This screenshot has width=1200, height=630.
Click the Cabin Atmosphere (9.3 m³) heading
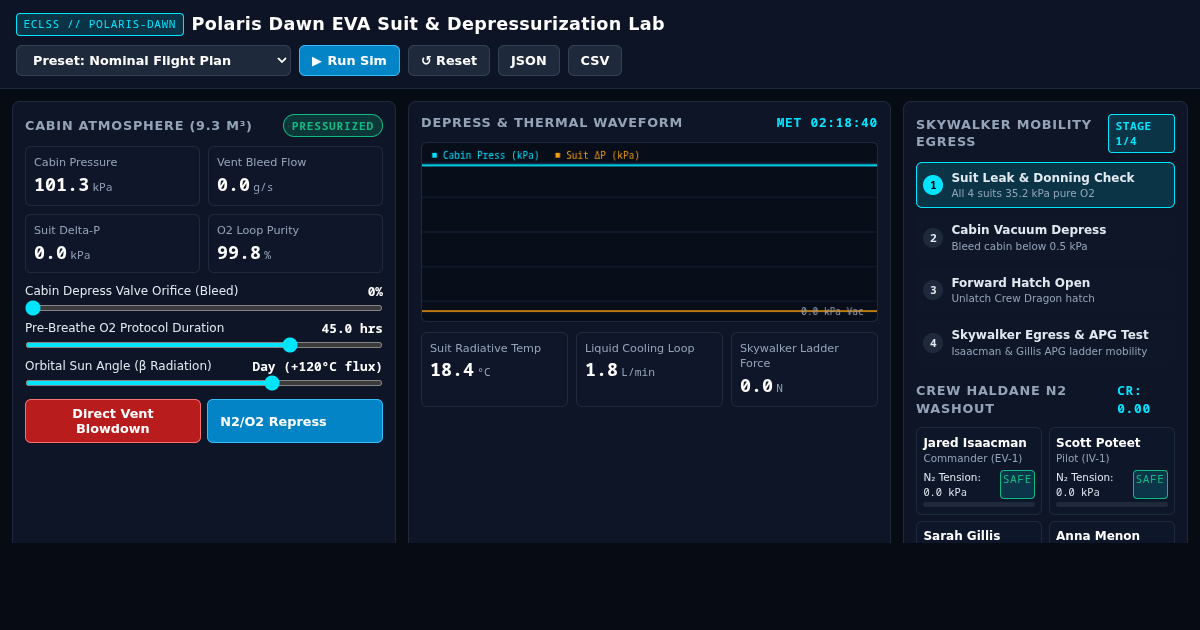tap(139, 126)
